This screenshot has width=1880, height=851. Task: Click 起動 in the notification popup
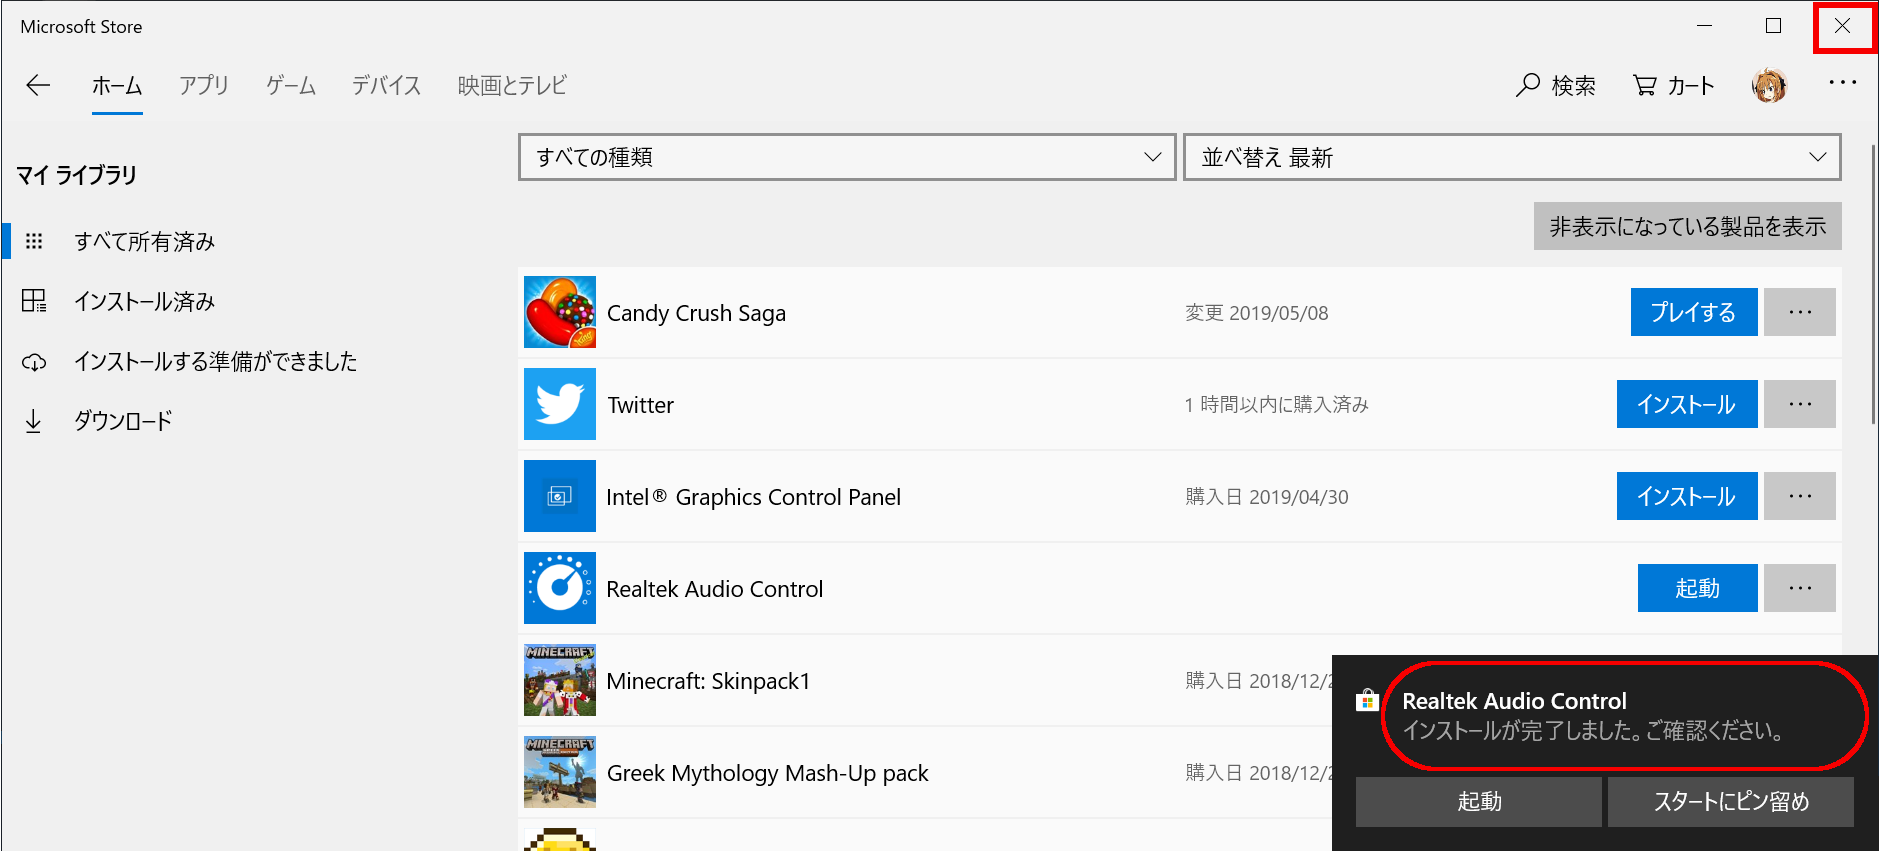click(x=1479, y=802)
